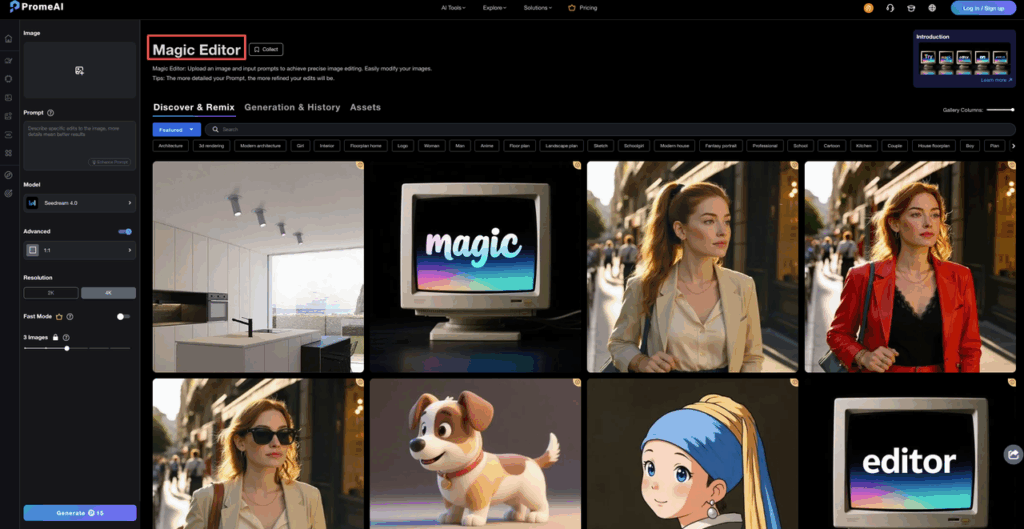This screenshot has width=1024, height=529.
Task: Click the 1:1 aspect ratio square icon
Action: click(x=32, y=250)
